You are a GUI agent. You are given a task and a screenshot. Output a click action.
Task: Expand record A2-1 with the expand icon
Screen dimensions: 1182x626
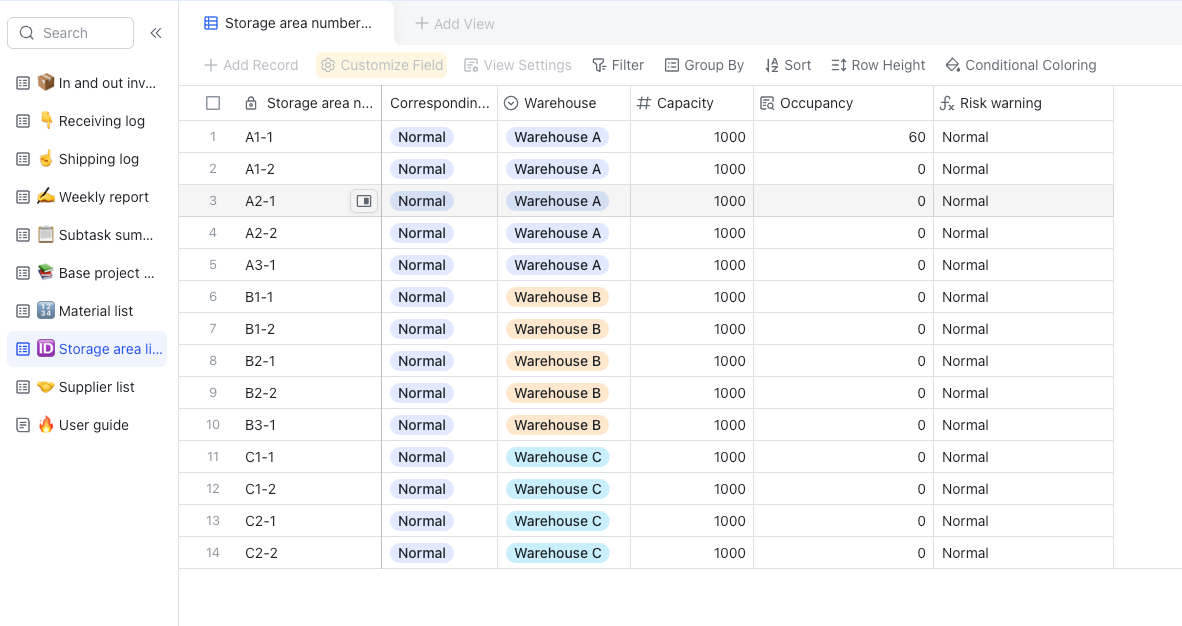pyautogui.click(x=364, y=201)
